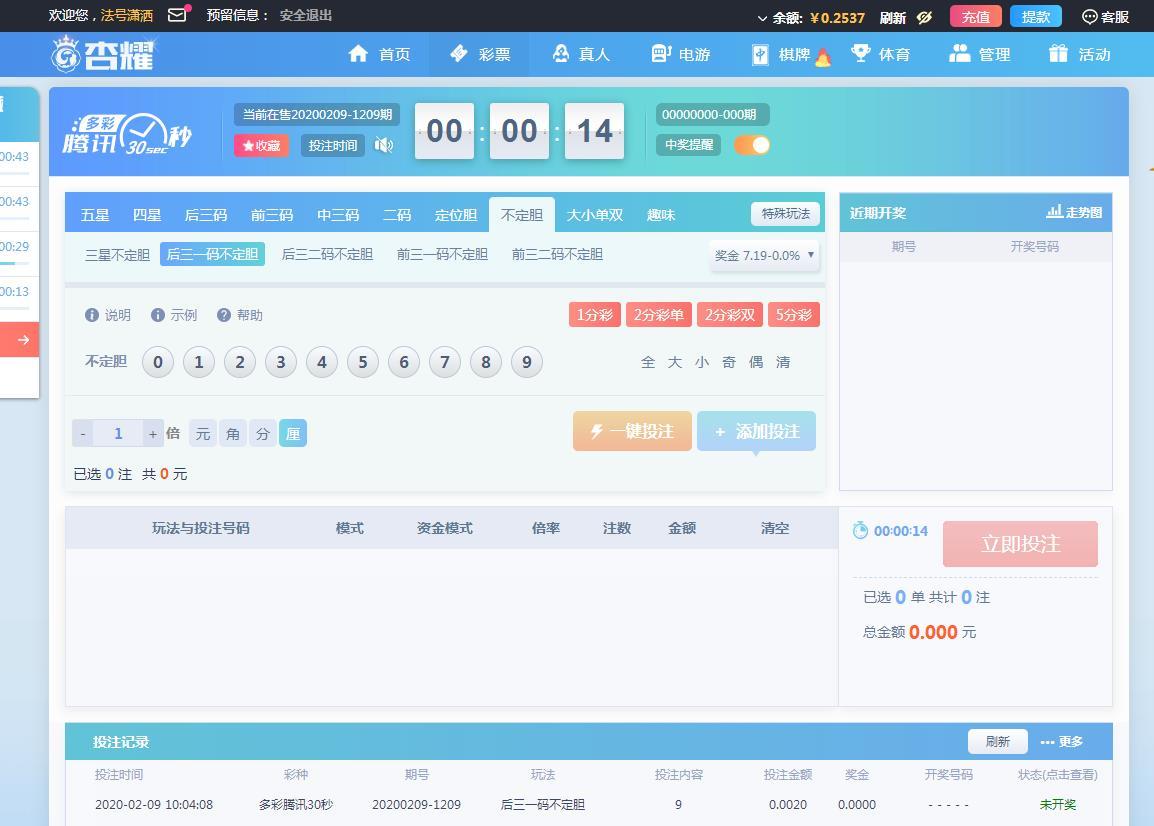This screenshot has width=1154, height=826.
Task: Open the 电游 electronic games menu
Action: point(681,54)
